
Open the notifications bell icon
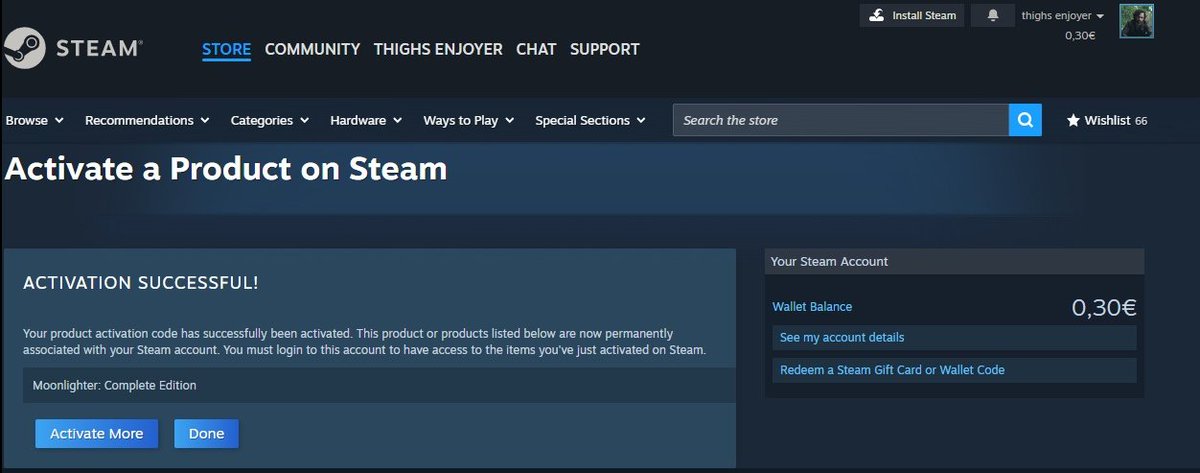[992, 16]
